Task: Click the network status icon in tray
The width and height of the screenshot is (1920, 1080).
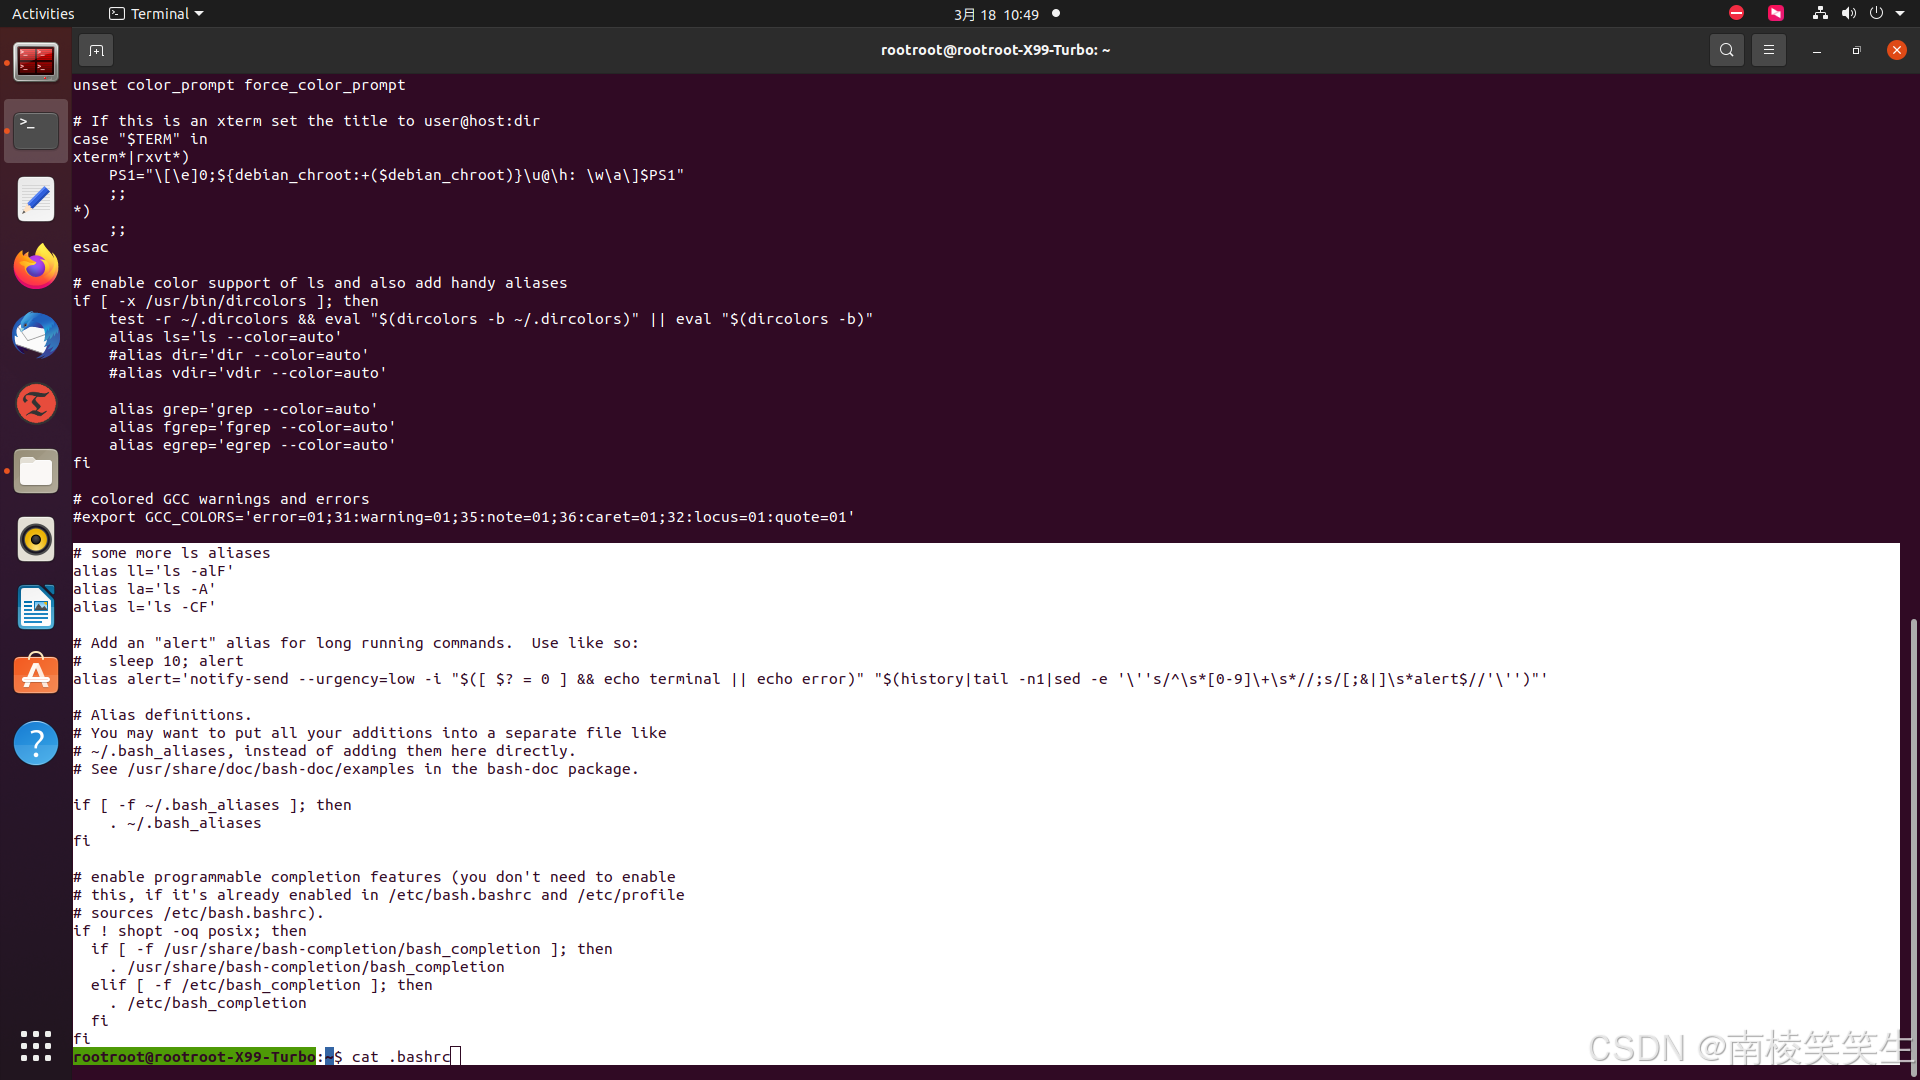Action: [1820, 14]
